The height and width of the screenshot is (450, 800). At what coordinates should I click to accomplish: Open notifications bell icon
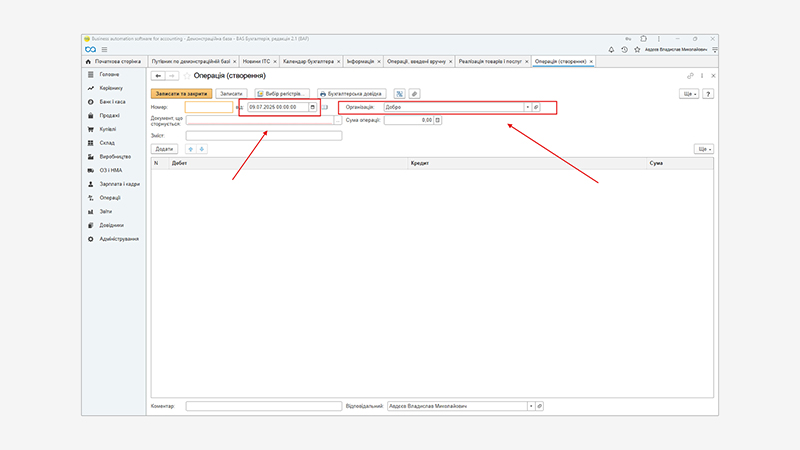[x=611, y=49]
